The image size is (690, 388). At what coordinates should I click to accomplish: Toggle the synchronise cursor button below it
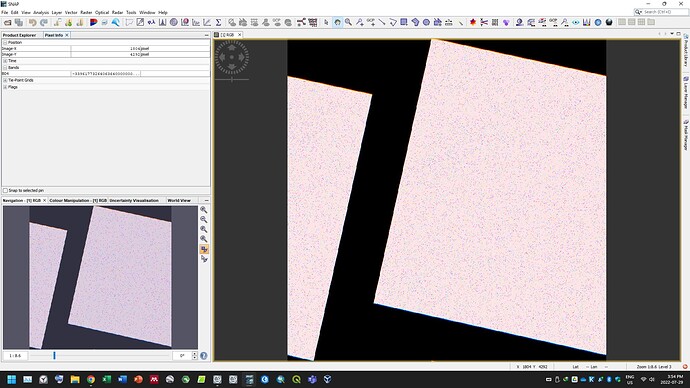pos(204,259)
